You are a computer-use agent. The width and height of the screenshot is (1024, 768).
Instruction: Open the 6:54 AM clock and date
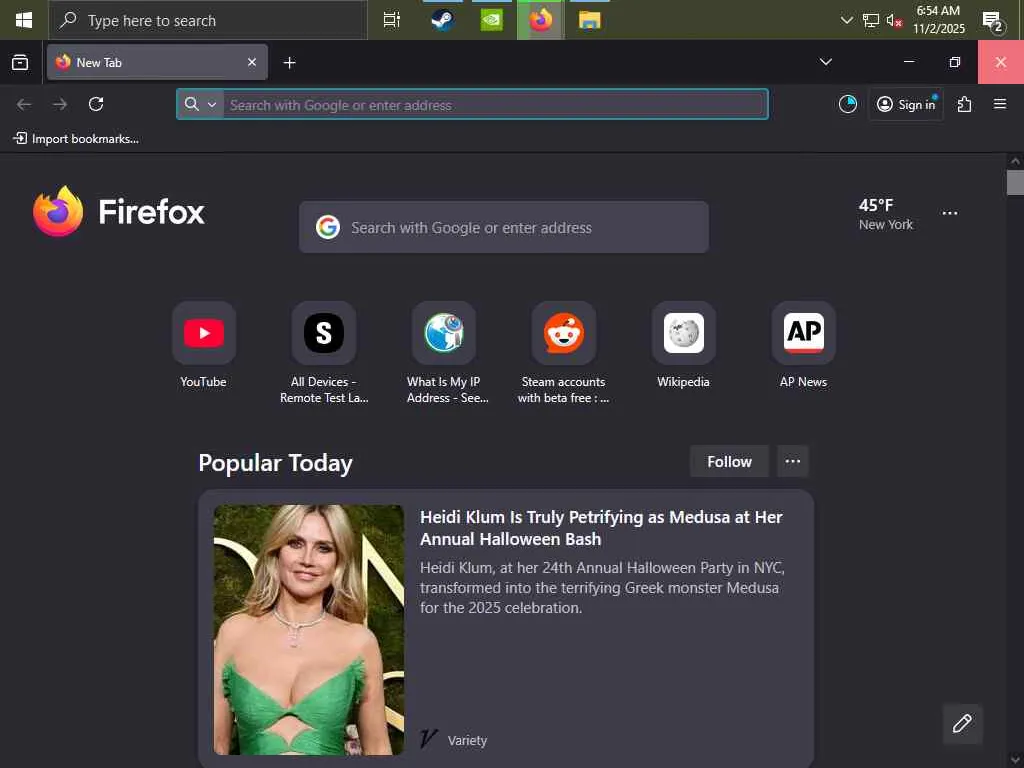(x=938, y=20)
